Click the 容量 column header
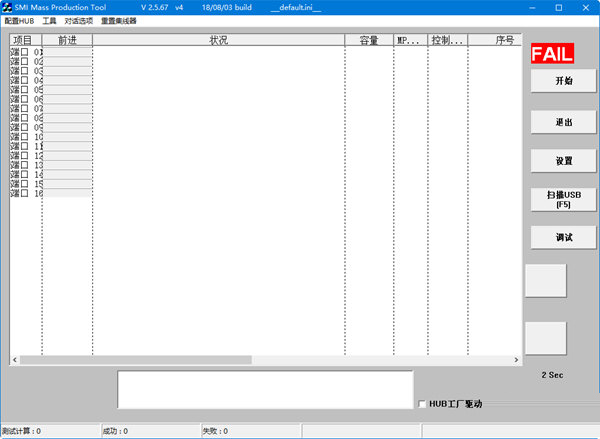This screenshot has width=600, height=439. 368,40
